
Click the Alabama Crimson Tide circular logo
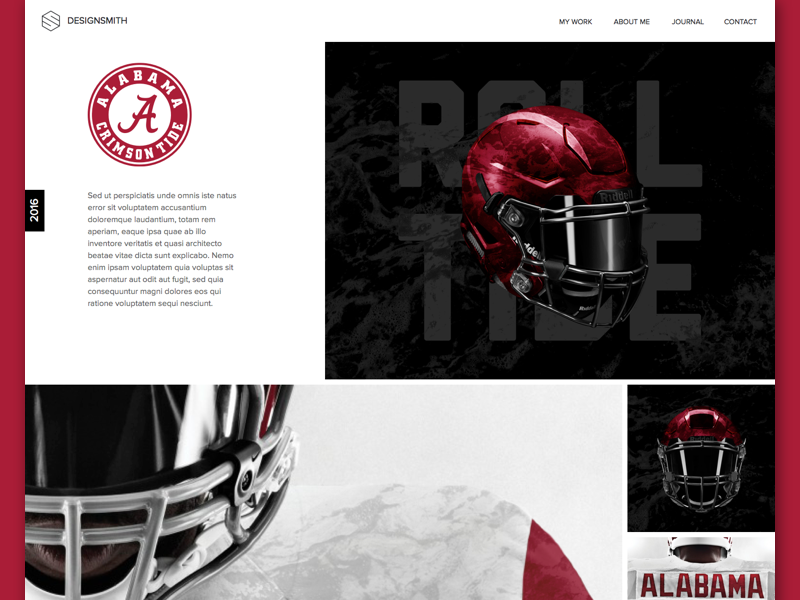140,114
